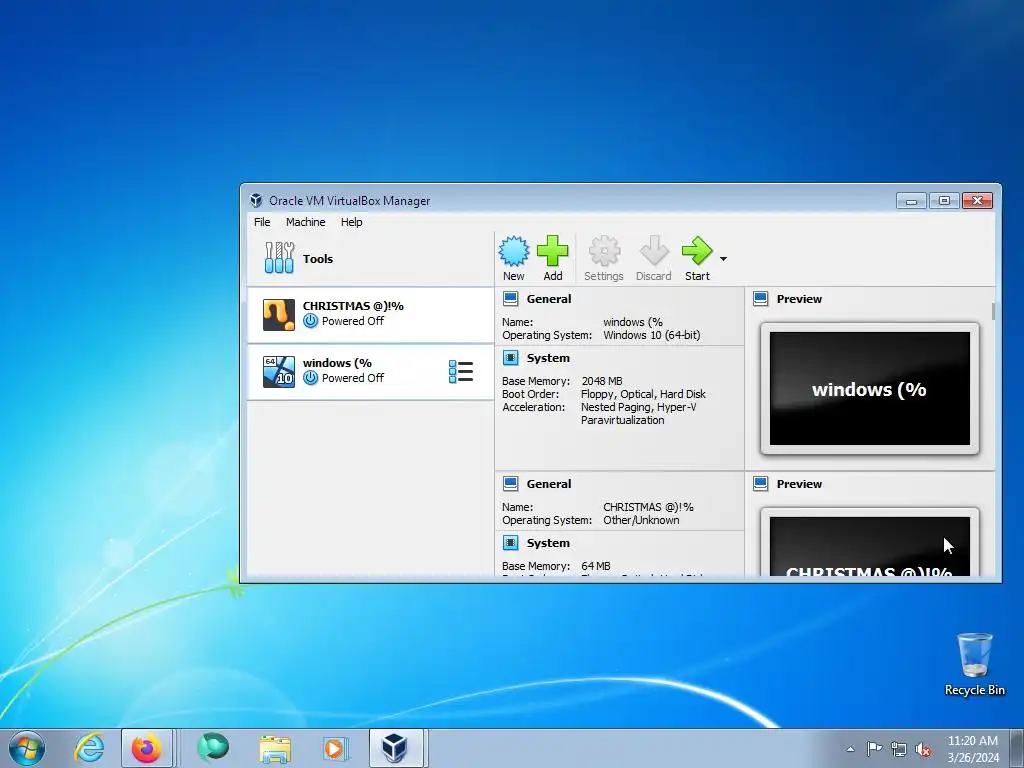1024x768 pixels.
Task: Open the Settings gear toolbar icon
Action: click(x=604, y=251)
